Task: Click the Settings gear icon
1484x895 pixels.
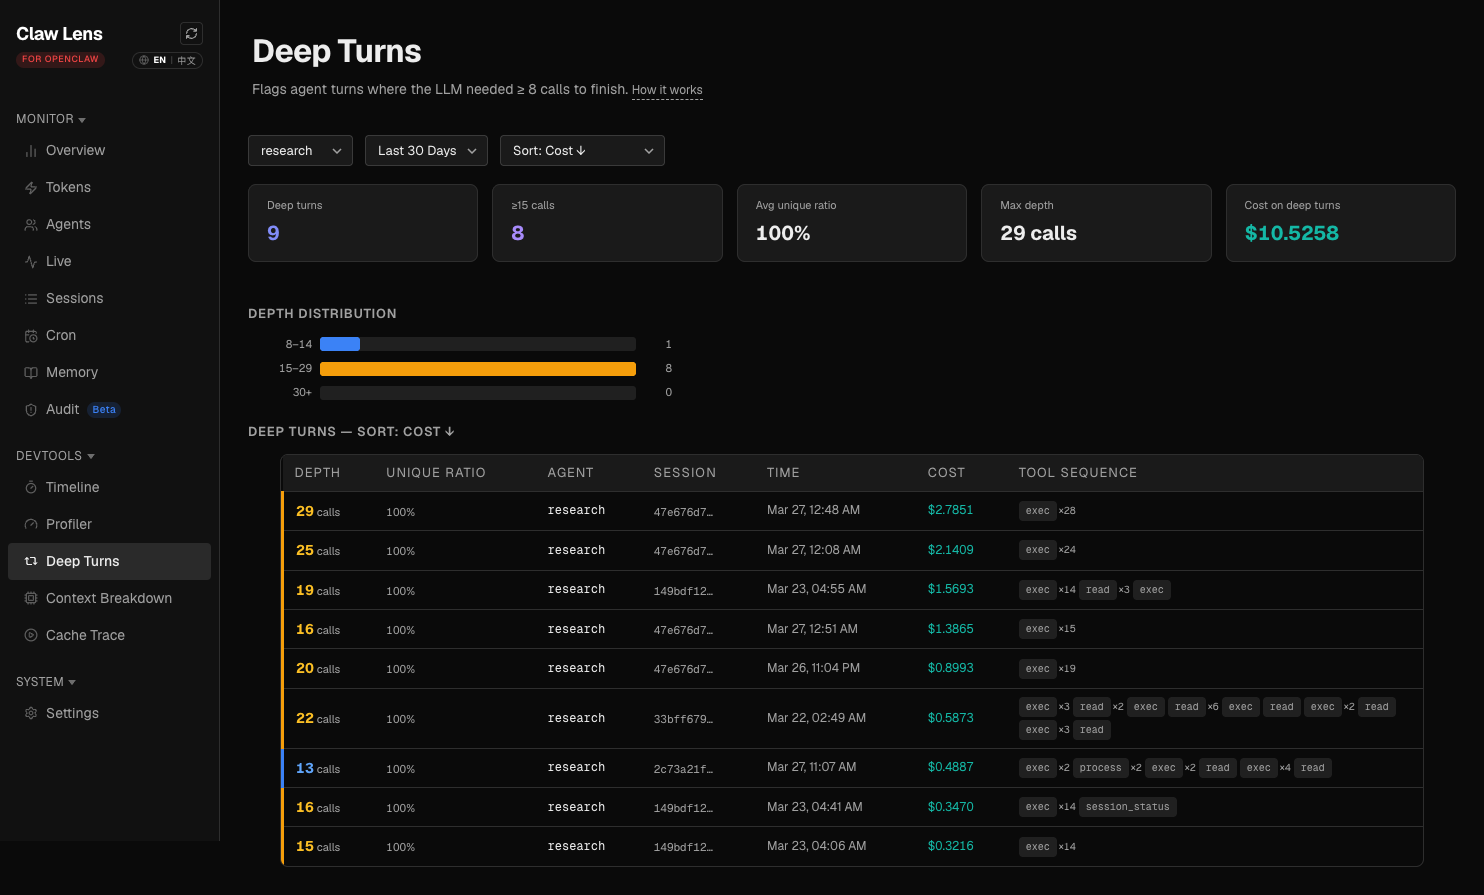Action: click(x=31, y=714)
